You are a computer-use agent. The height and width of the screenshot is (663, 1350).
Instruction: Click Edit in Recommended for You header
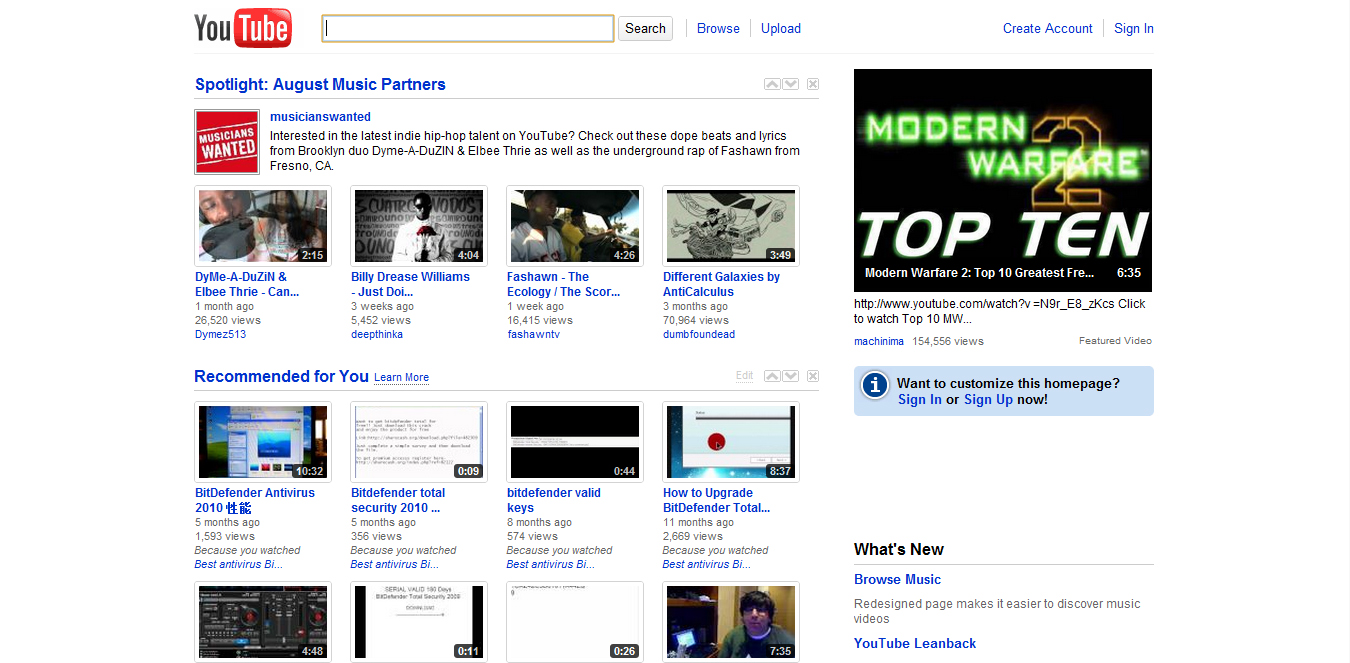click(744, 376)
